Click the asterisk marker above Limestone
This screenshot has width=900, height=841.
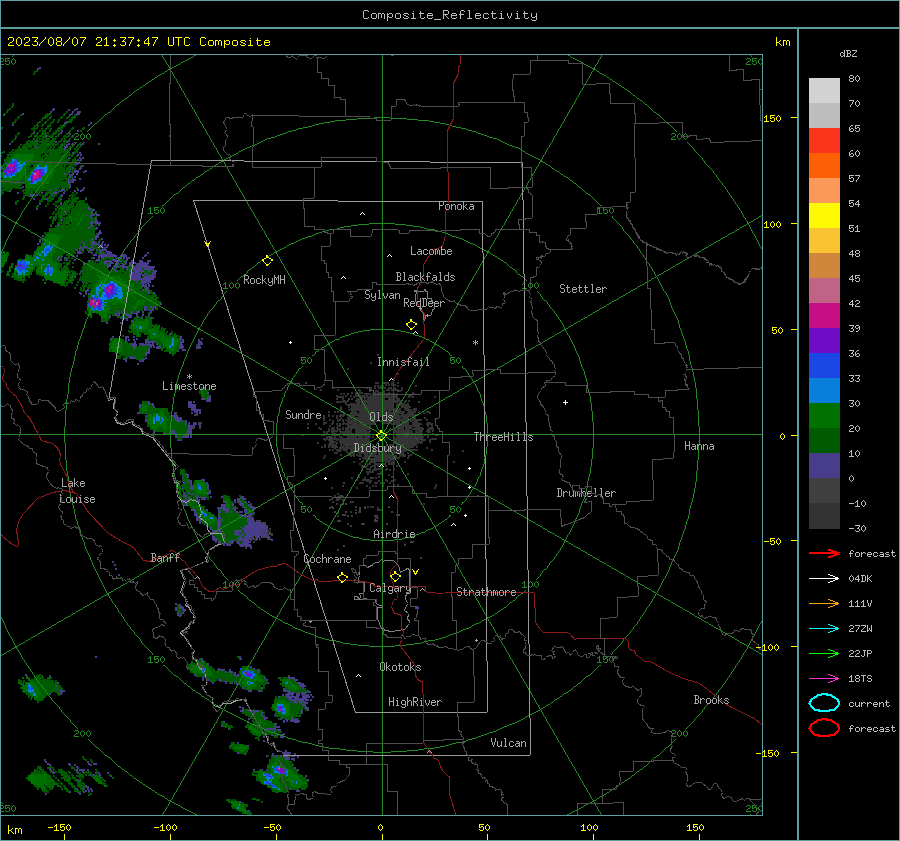click(x=189, y=377)
